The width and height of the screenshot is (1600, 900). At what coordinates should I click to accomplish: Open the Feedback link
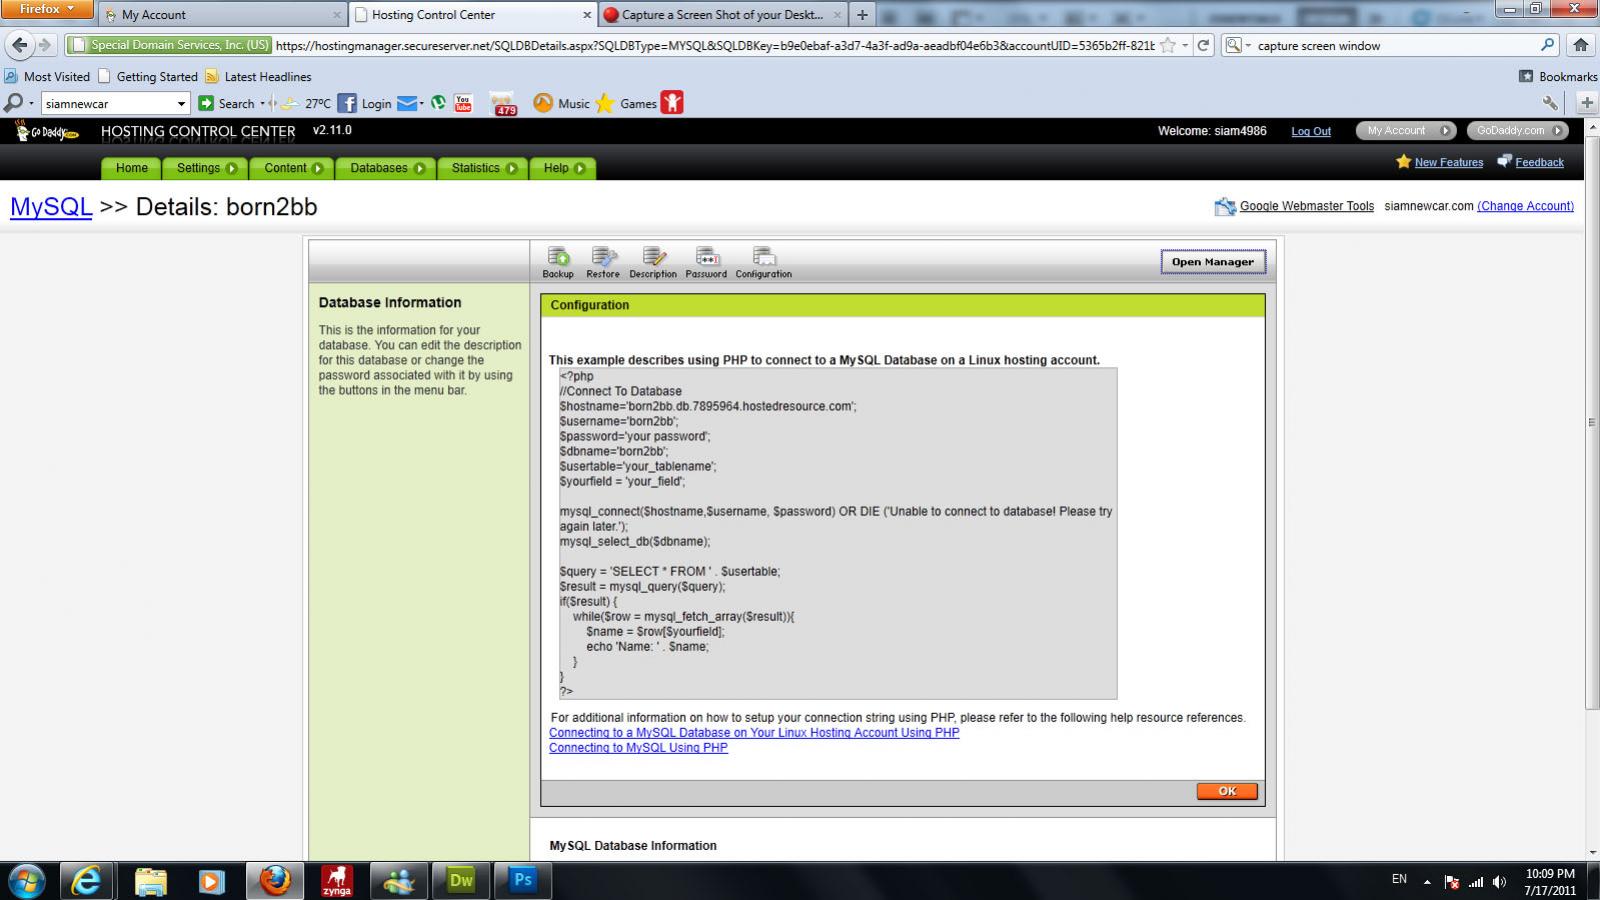pyautogui.click(x=1539, y=162)
